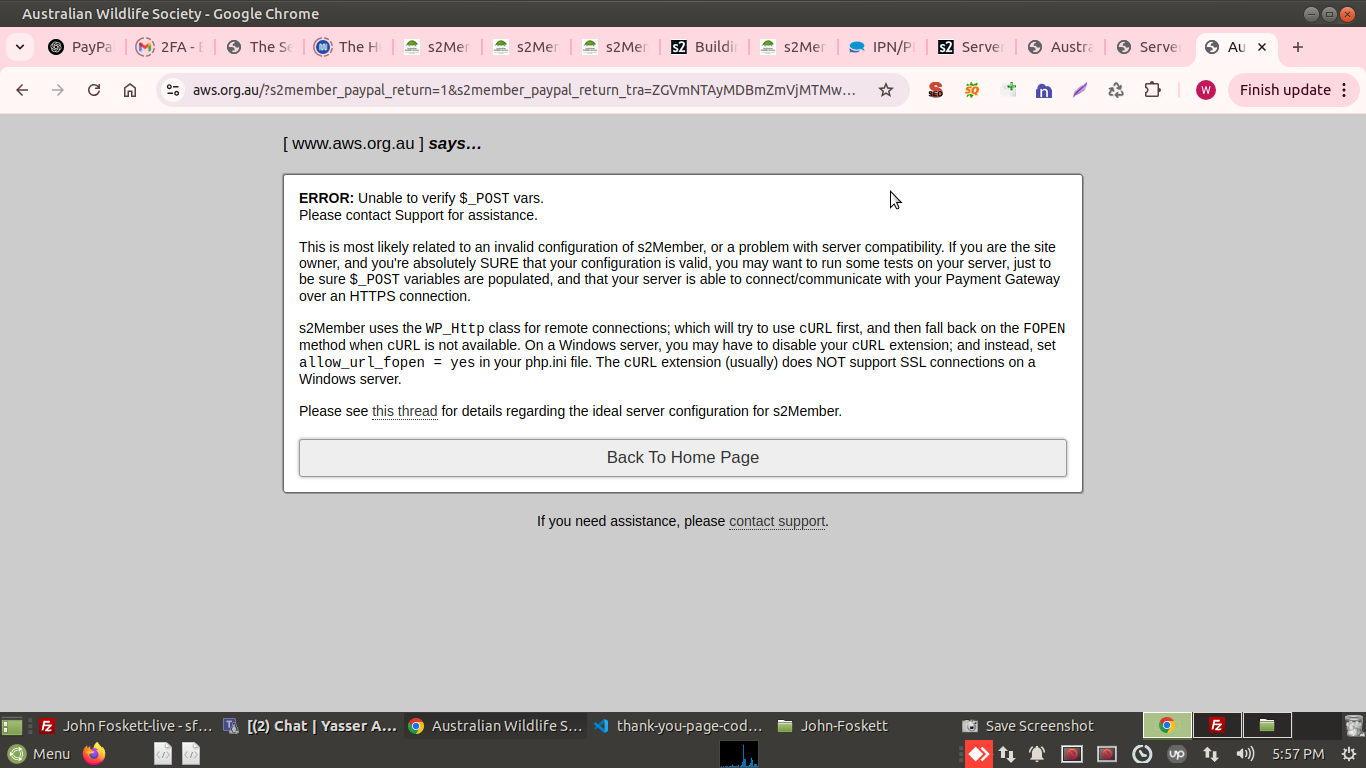Open the 'contact support' link
Viewport: 1366px width, 768px height.
tap(777, 521)
